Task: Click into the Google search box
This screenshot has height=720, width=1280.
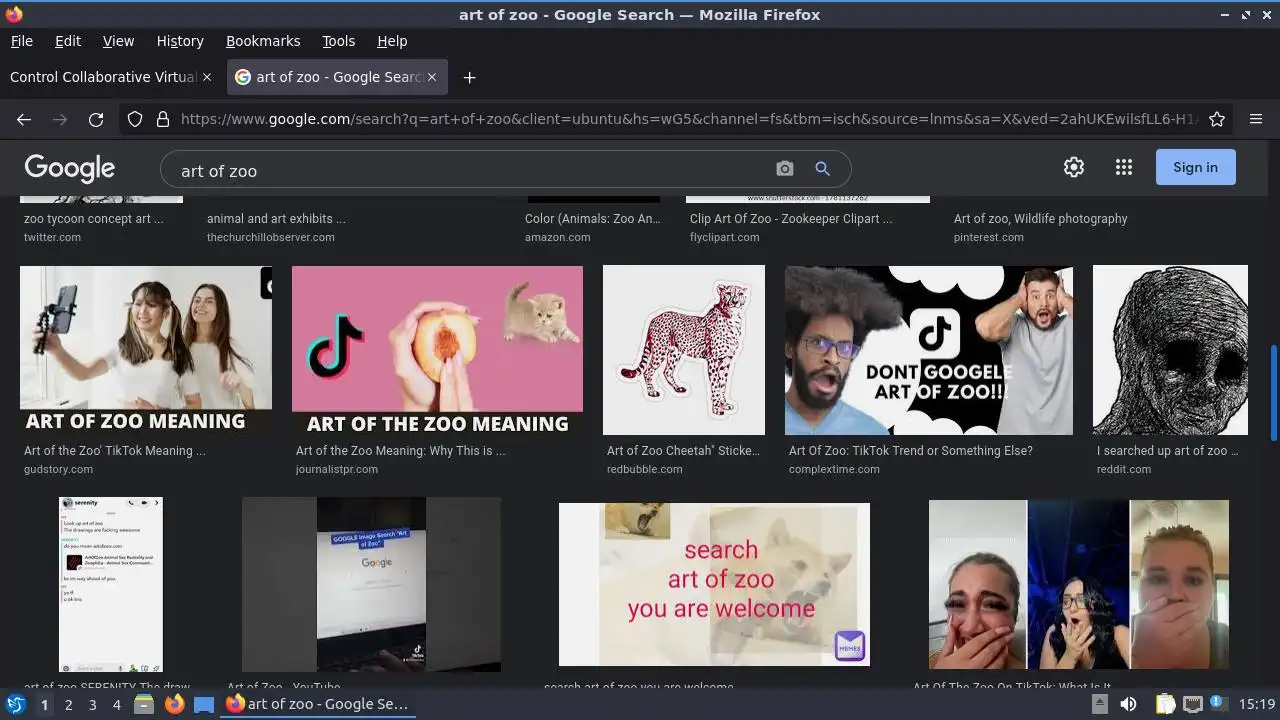Action: pos(470,170)
